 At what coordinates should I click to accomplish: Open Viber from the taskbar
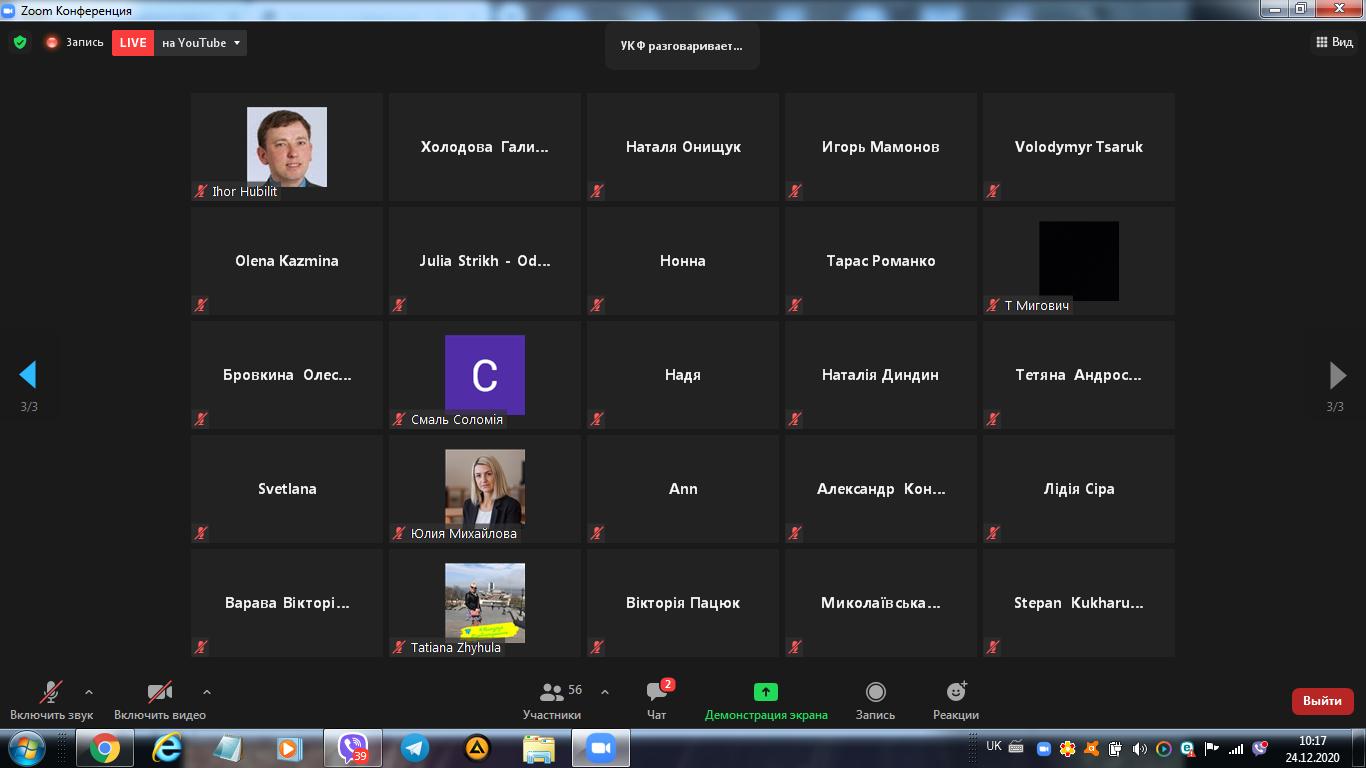click(353, 748)
